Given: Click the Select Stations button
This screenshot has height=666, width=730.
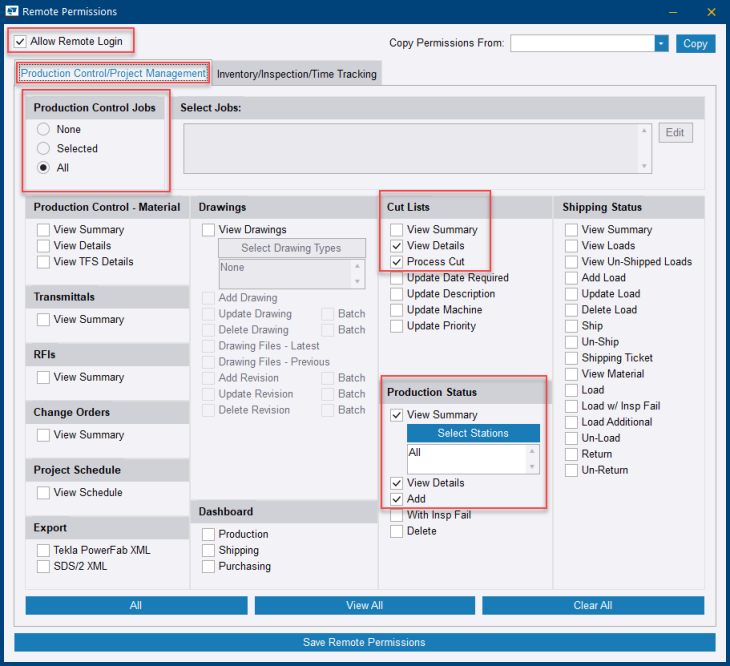Looking at the screenshot, I should (x=473, y=433).
